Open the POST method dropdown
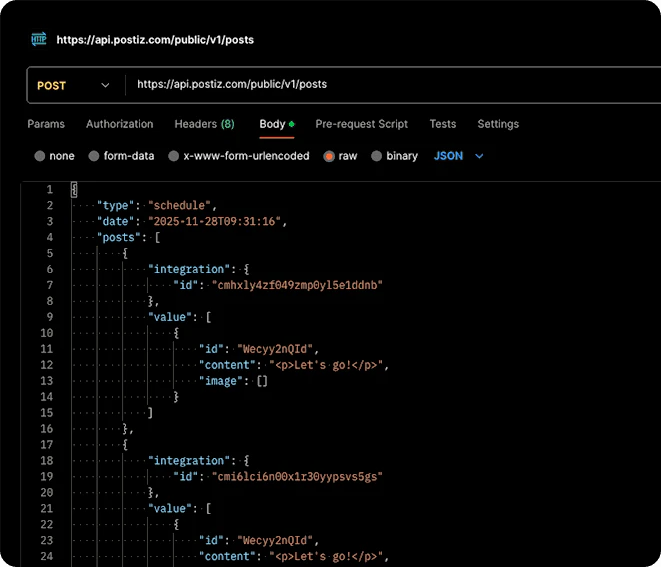 [x=73, y=85]
